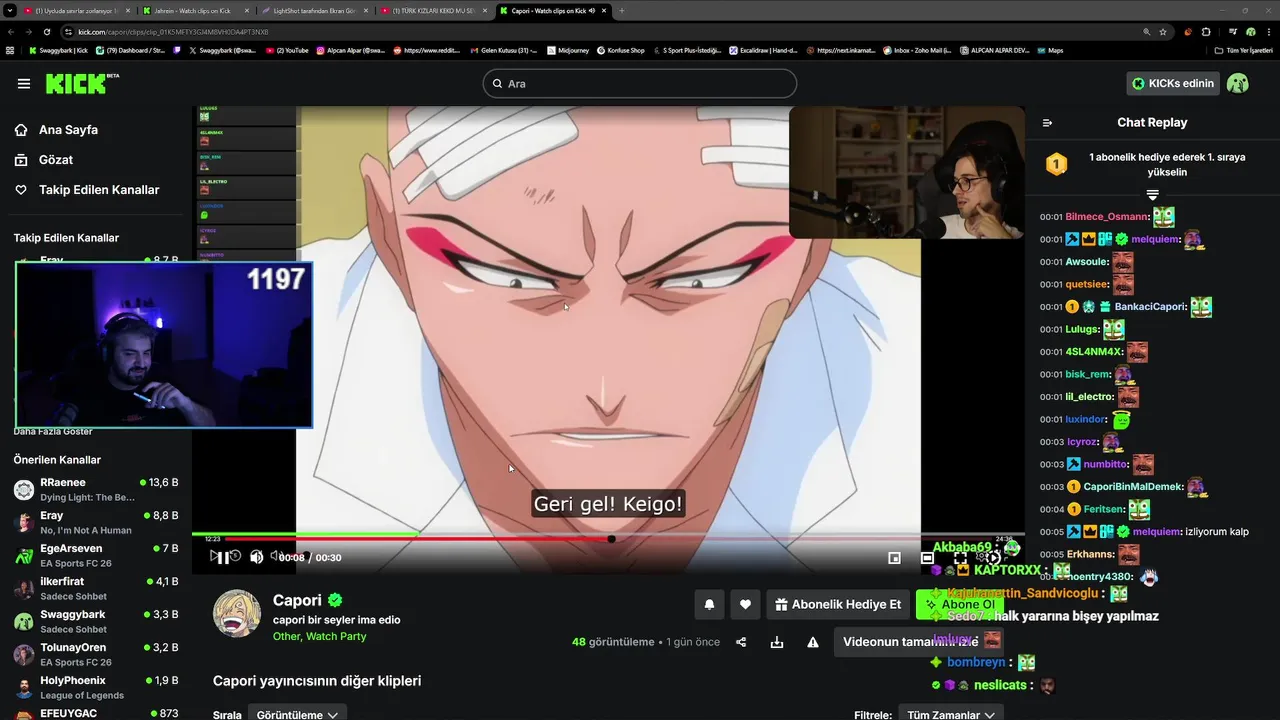Open Inbox - Zoho Mail bookmark

(916, 50)
